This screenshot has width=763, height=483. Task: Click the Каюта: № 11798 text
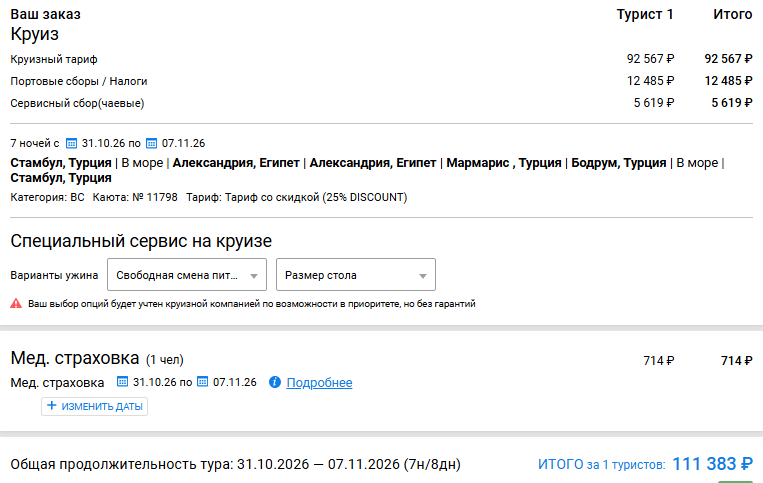point(135,197)
